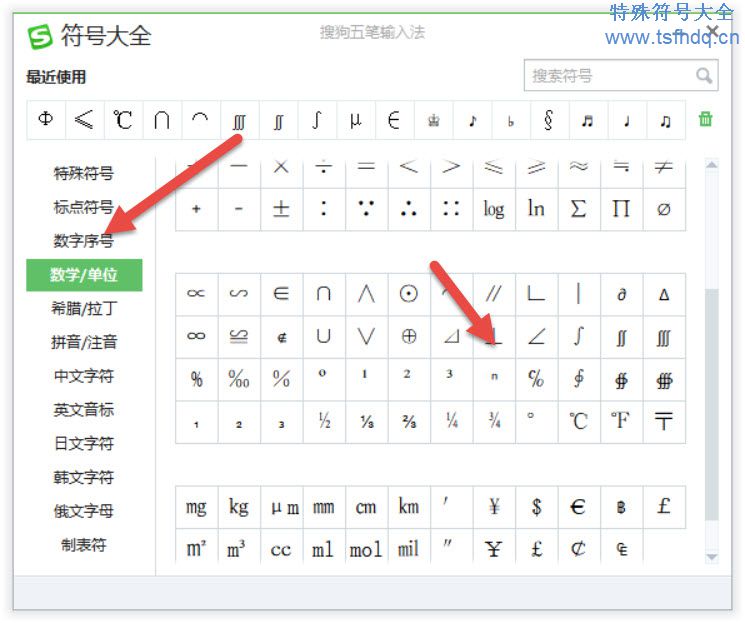Insert the infinity symbol ∞
The height and width of the screenshot is (623, 745).
click(196, 337)
